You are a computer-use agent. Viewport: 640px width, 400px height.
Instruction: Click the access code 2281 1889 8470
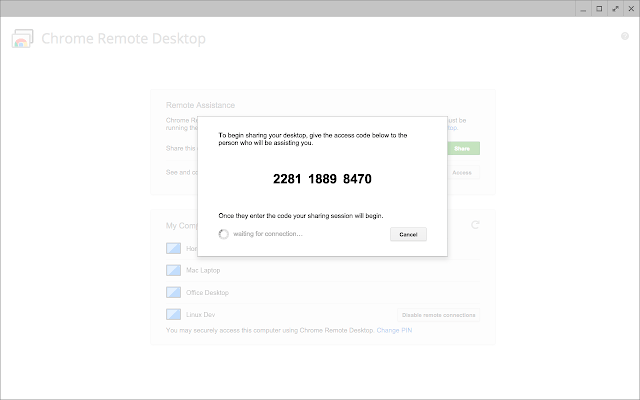322,180
